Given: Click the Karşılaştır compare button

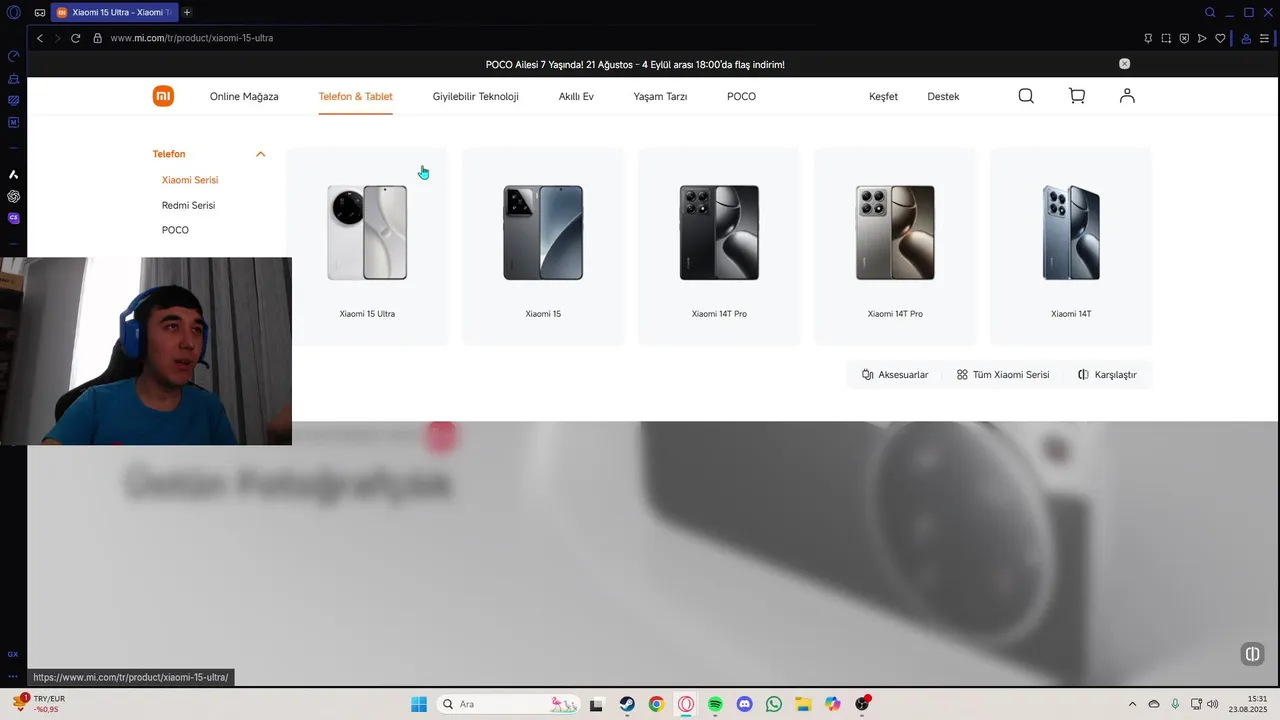Looking at the screenshot, I should tap(1107, 375).
